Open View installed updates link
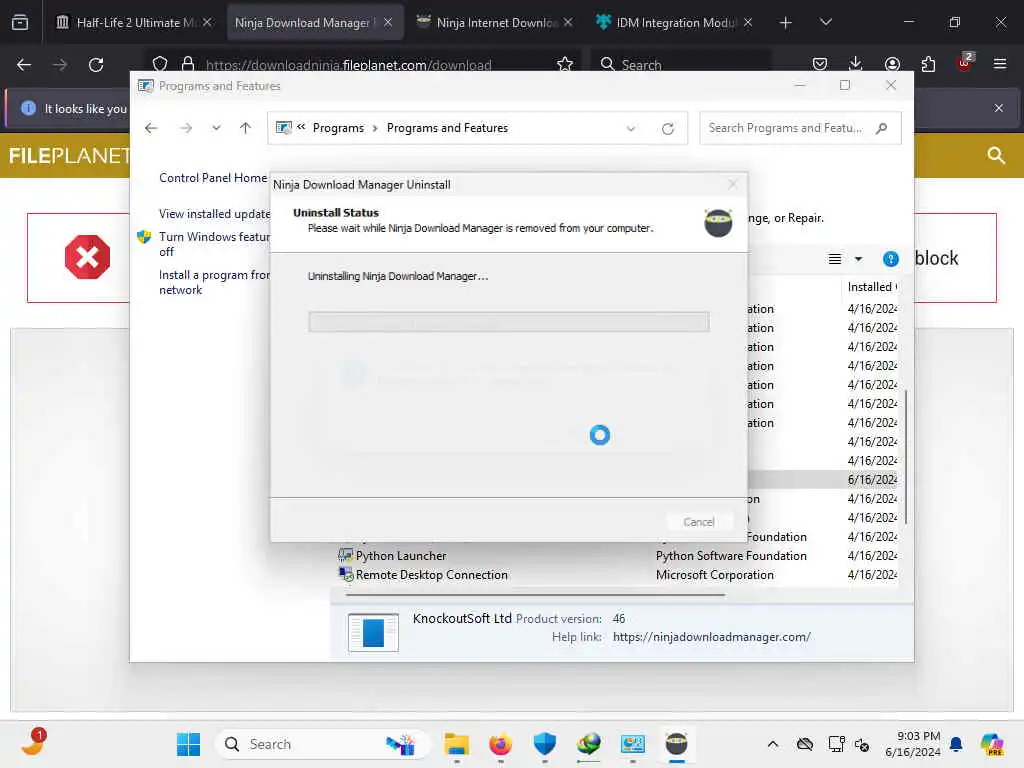 click(214, 214)
